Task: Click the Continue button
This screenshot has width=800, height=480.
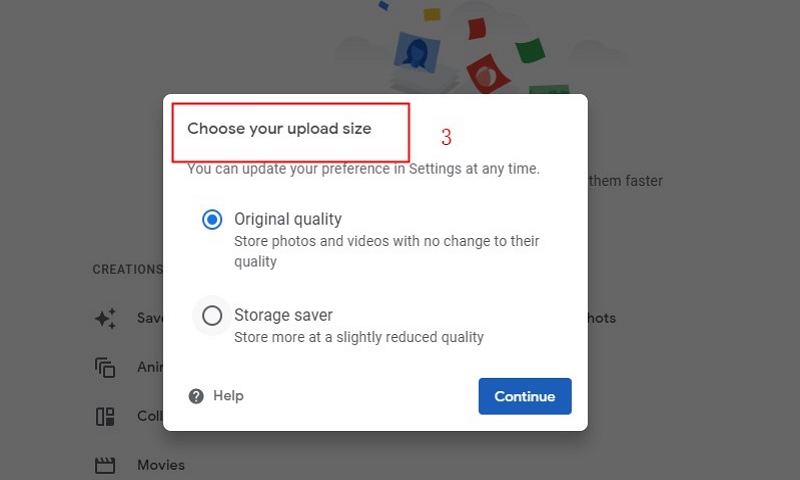Action: click(x=525, y=396)
